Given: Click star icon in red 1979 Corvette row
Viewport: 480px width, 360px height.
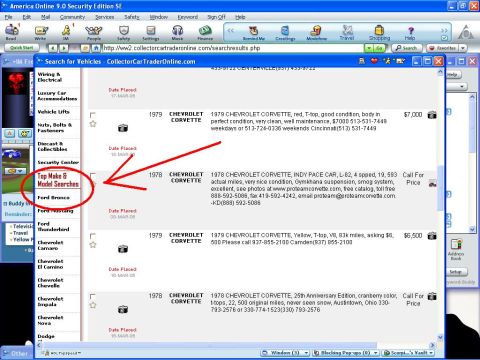Looking at the screenshot, I should coord(93,124).
